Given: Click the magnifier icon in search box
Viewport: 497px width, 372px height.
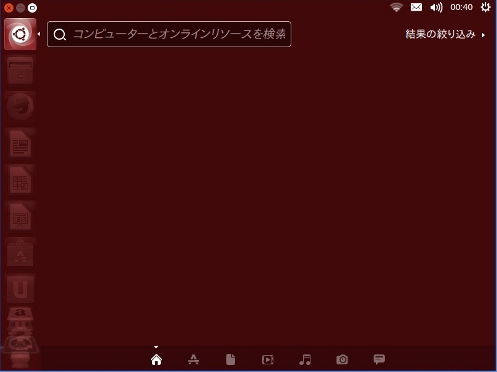Looking at the screenshot, I should coord(60,34).
